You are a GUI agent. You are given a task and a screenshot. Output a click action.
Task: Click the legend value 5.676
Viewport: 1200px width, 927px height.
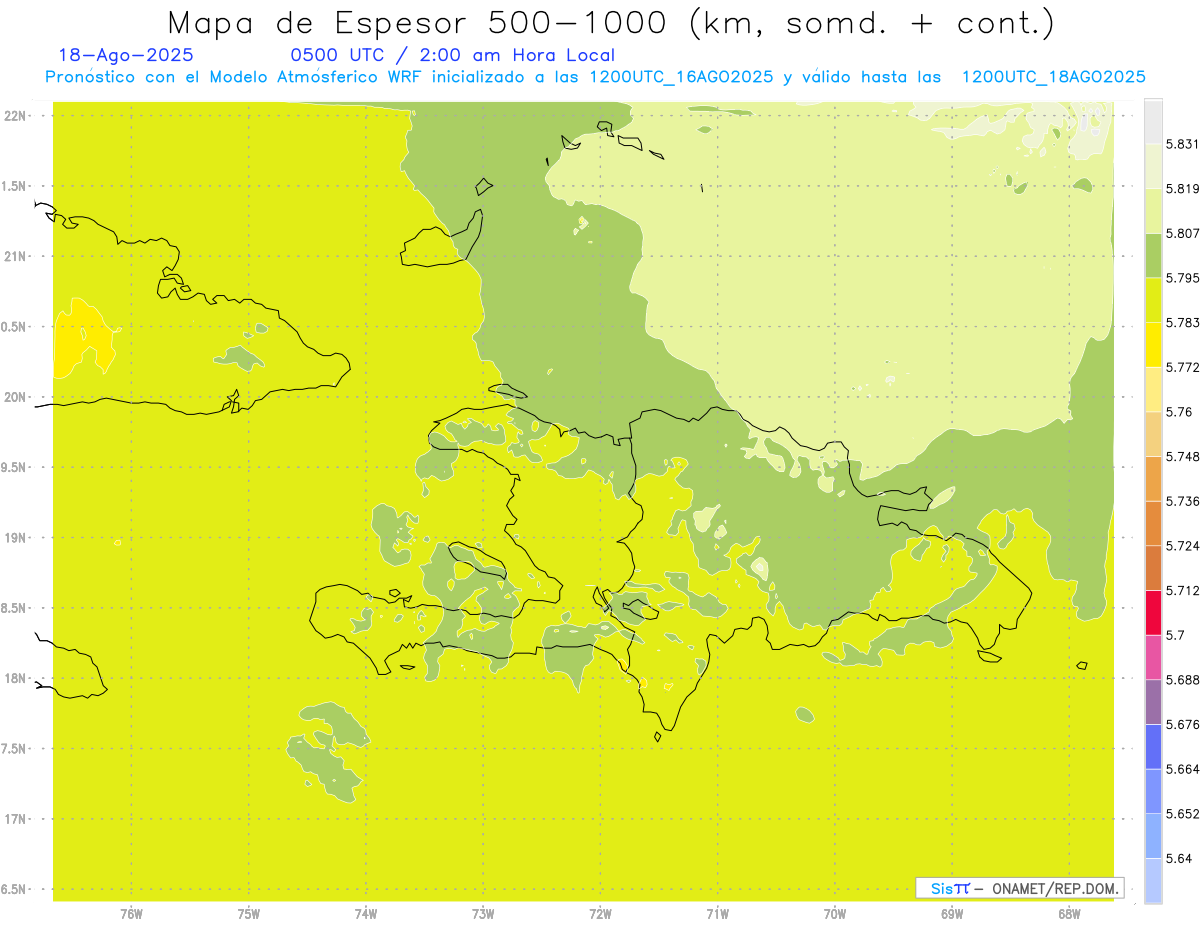point(1182,724)
